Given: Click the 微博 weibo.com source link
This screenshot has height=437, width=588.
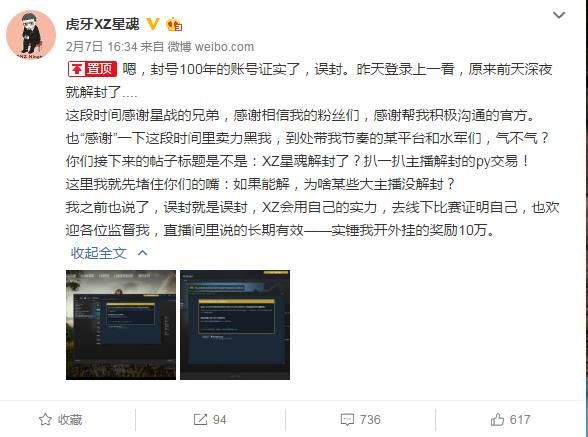Looking at the screenshot, I should (x=211, y=47).
